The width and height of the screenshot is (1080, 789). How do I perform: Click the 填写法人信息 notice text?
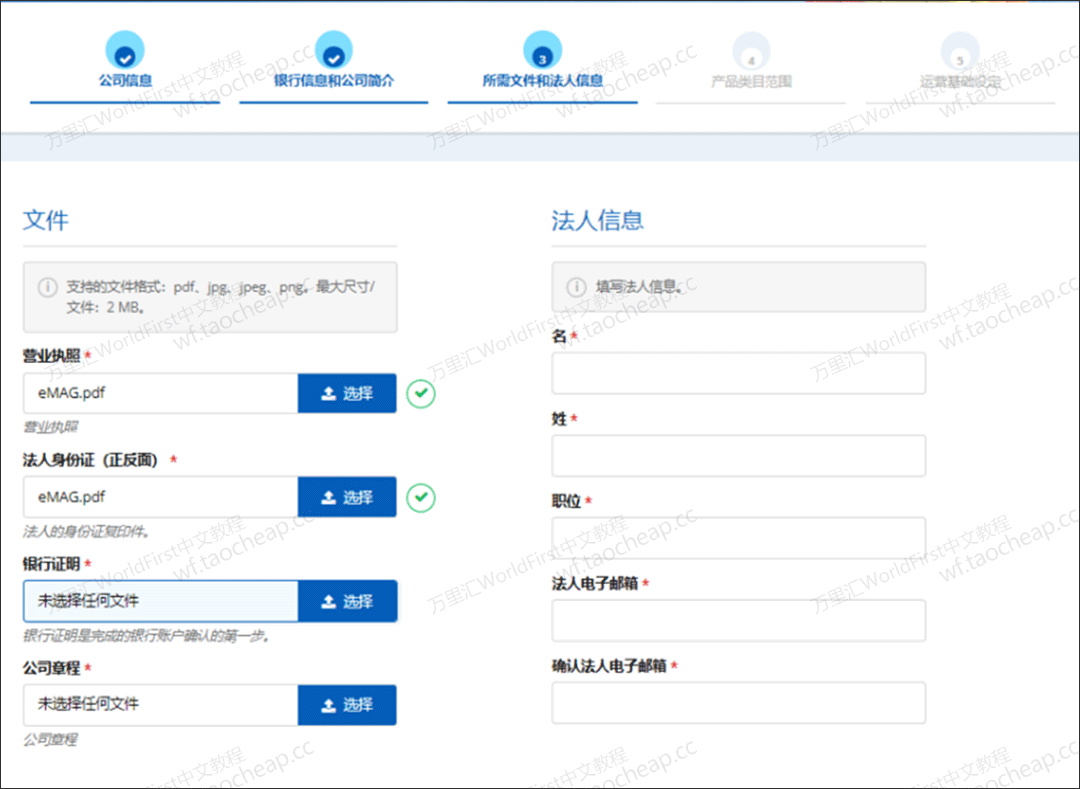[640, 287]
